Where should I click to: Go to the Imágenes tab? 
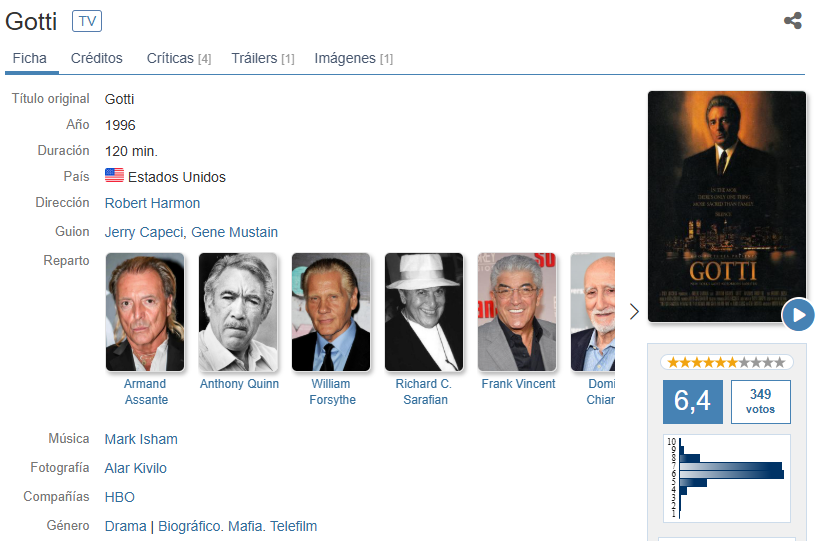[x=354, y=58]
